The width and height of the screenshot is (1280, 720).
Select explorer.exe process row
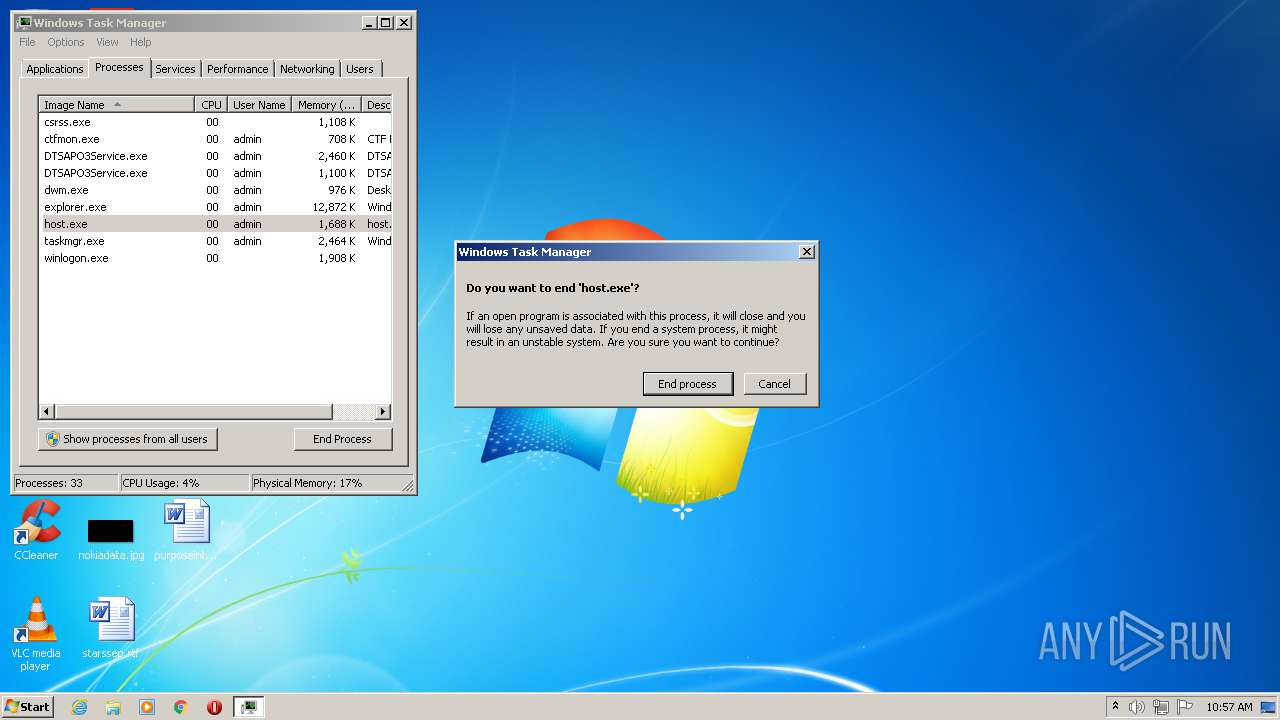(x=215, y=207)
